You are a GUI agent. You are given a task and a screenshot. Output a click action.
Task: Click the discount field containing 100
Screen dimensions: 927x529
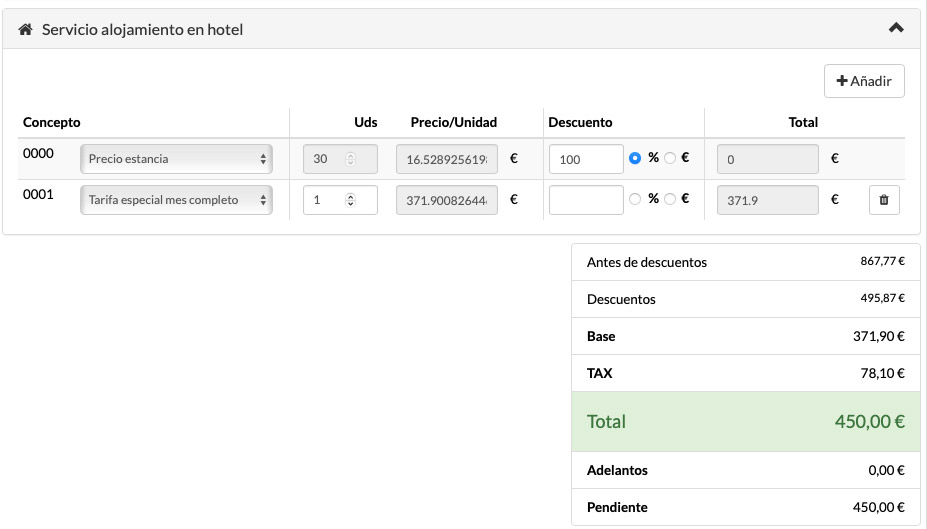pyautogui.click(x=586, y=158)
